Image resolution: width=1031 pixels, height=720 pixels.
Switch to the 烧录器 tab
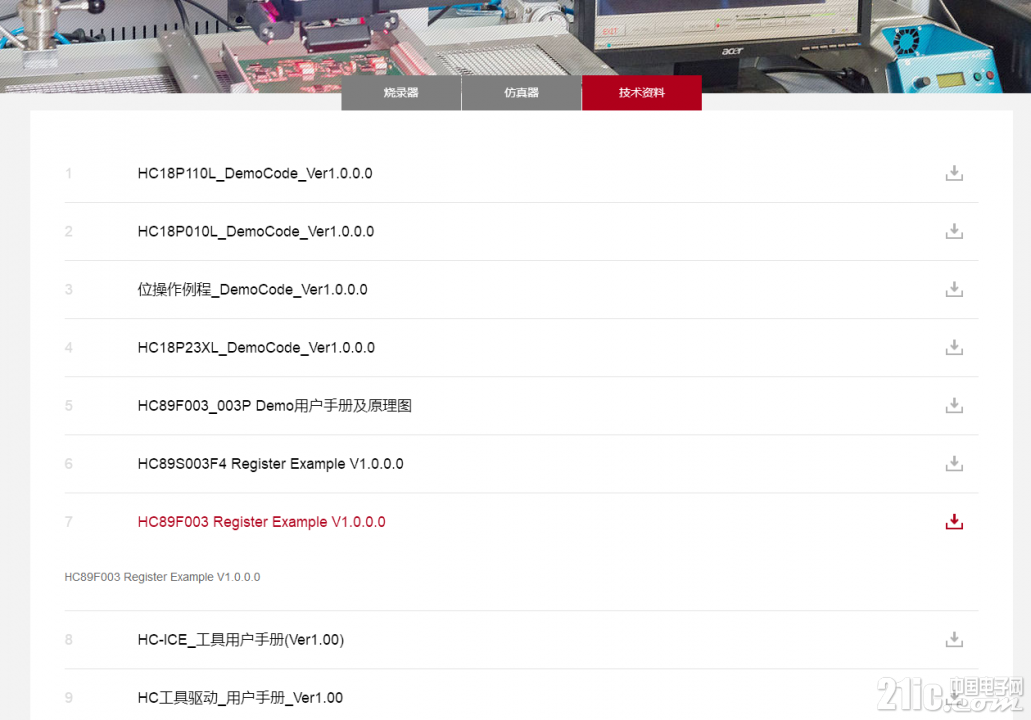point(401,93)
